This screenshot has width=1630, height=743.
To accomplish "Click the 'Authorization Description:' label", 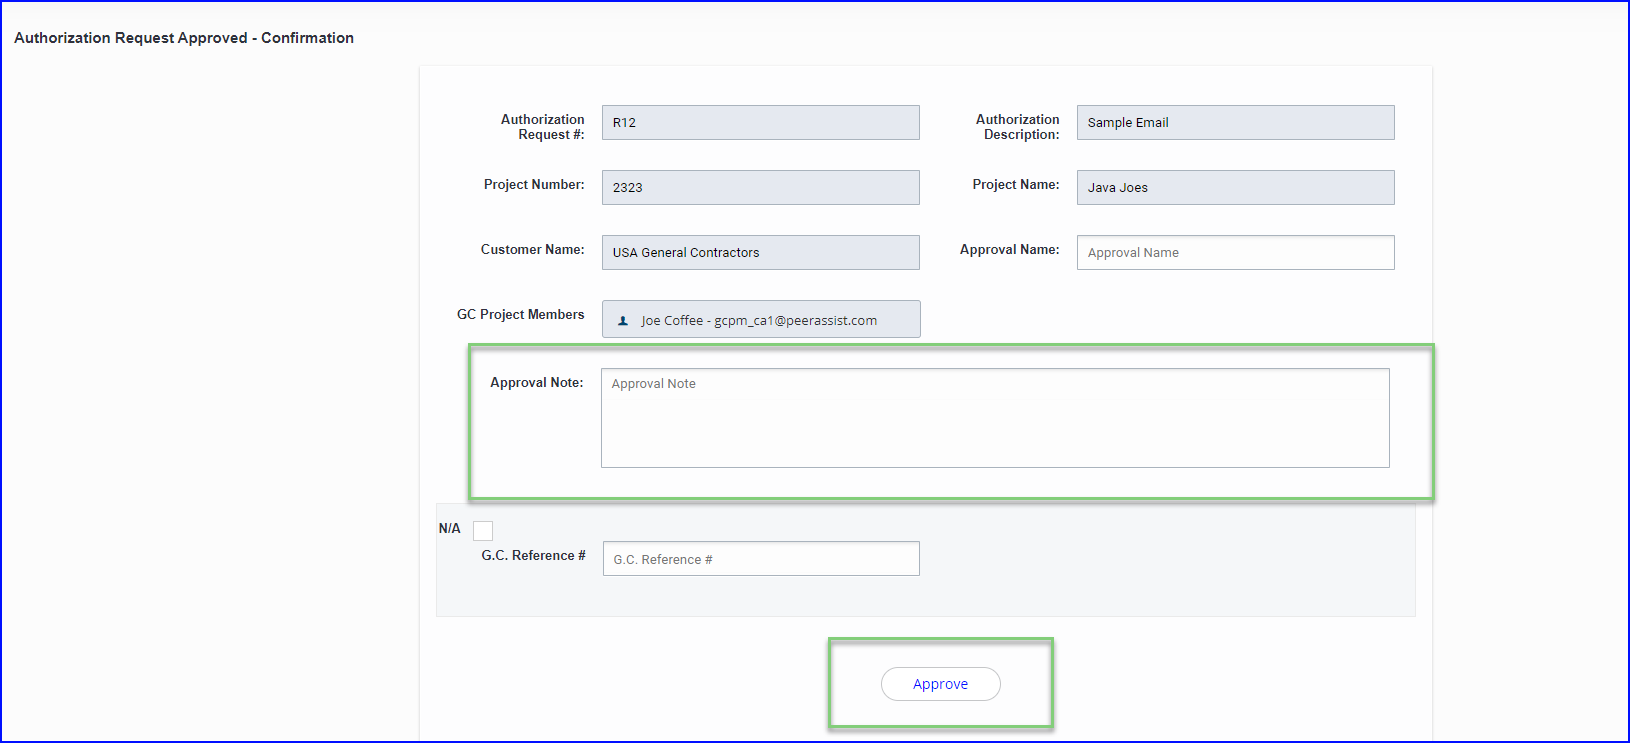I will [1017, 127].
